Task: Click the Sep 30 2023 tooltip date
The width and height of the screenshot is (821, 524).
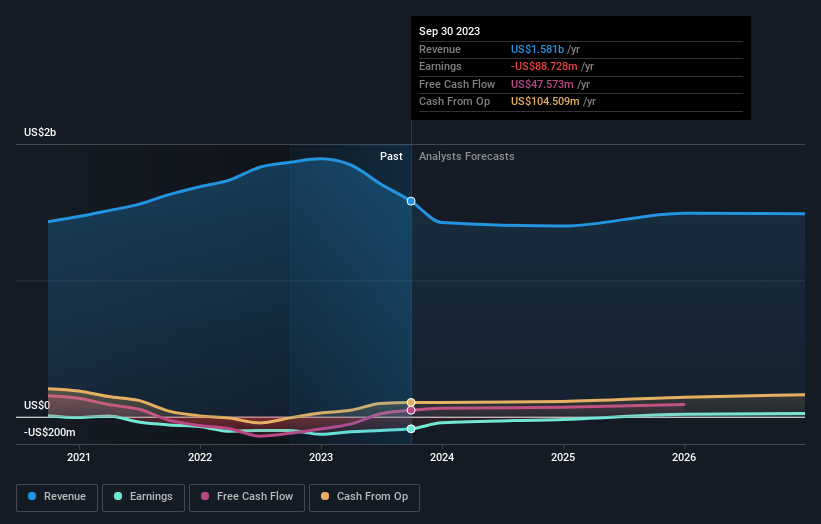Action: 449,31
